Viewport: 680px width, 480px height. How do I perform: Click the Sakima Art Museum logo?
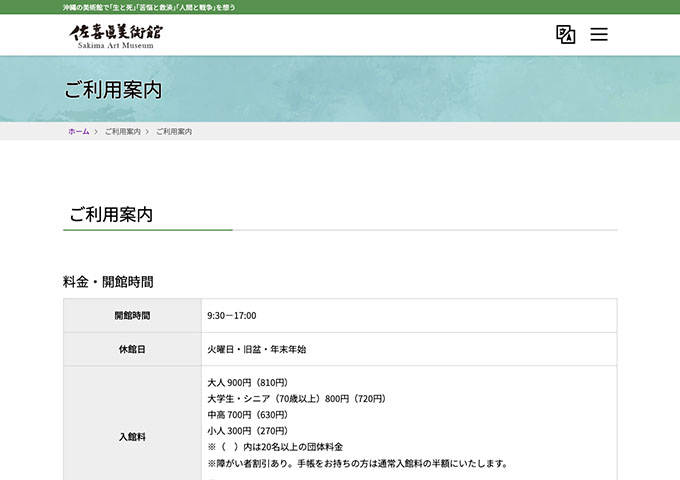pos(116,36)
